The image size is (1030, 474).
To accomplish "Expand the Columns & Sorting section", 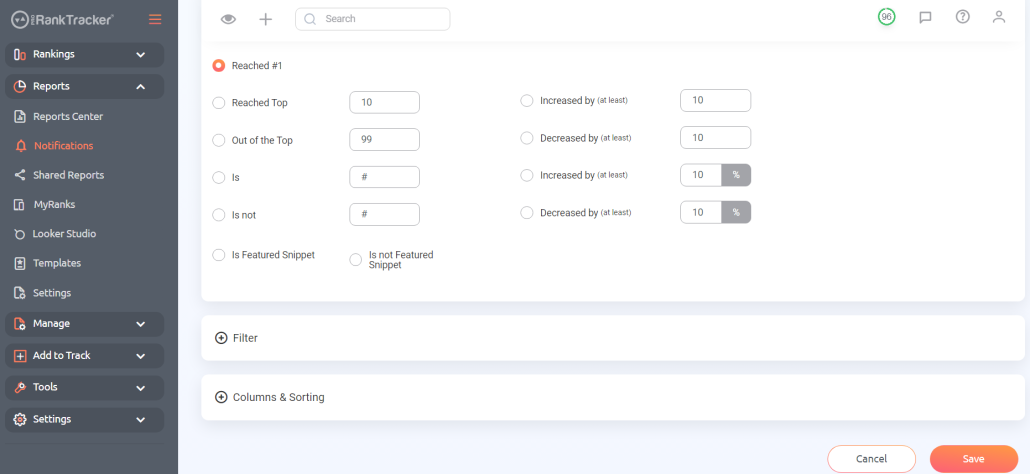I will point(613,397).
